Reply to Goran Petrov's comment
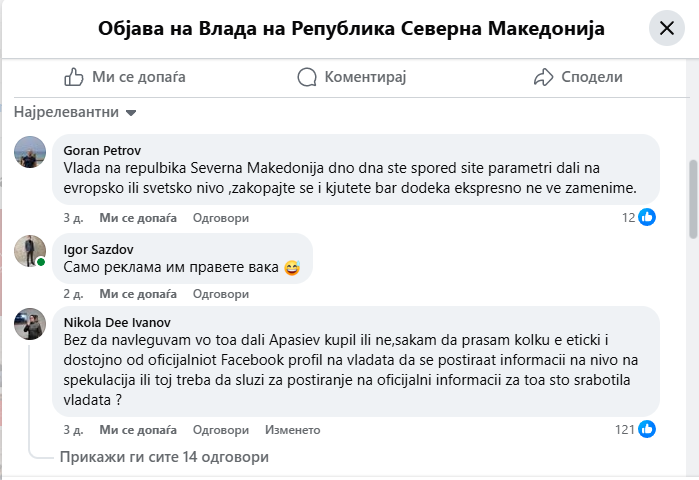This screenshot has width=699, height=480. [x=220, y=217]
